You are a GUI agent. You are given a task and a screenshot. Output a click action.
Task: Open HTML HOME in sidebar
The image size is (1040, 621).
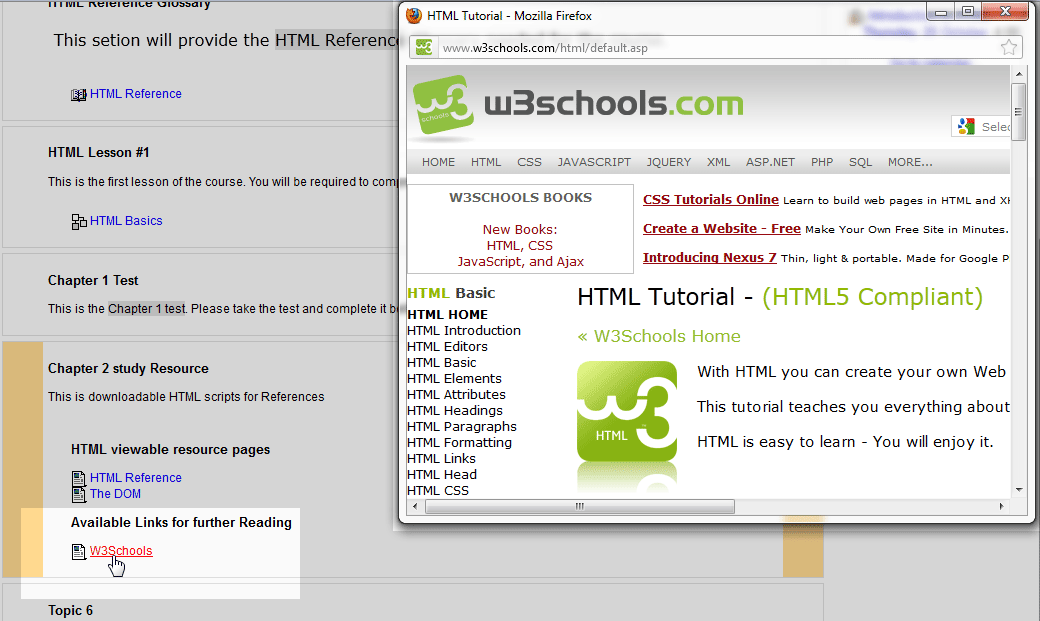pos(447,314)
